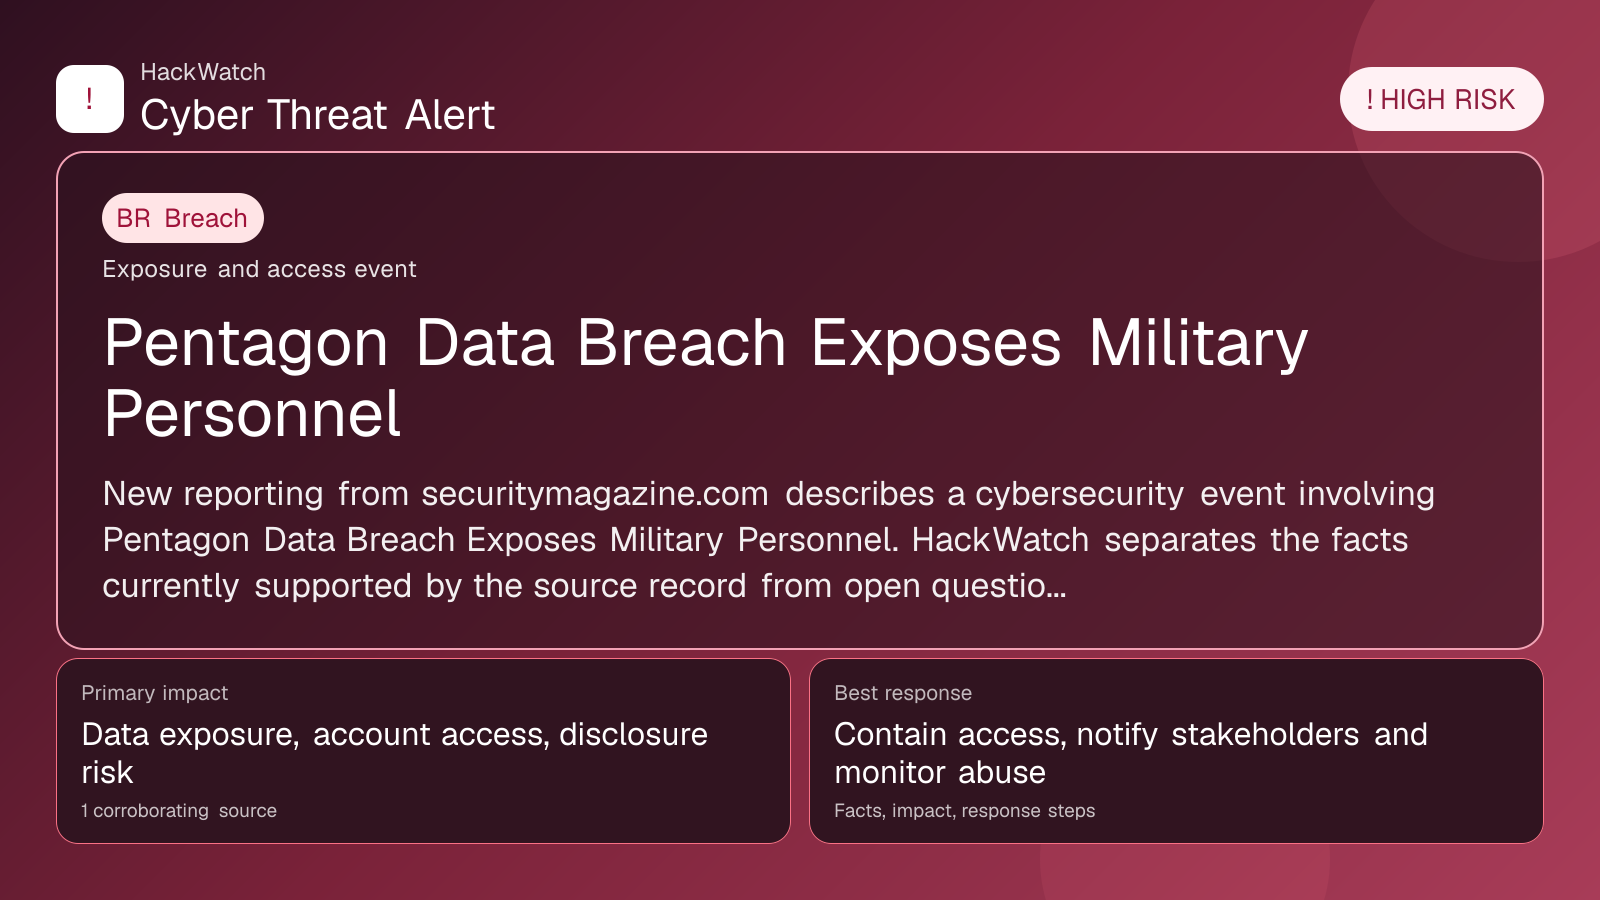Click the securitymagazine.com source mention
This screenshot has height=900, width=1600.
(x=595, y=494)
